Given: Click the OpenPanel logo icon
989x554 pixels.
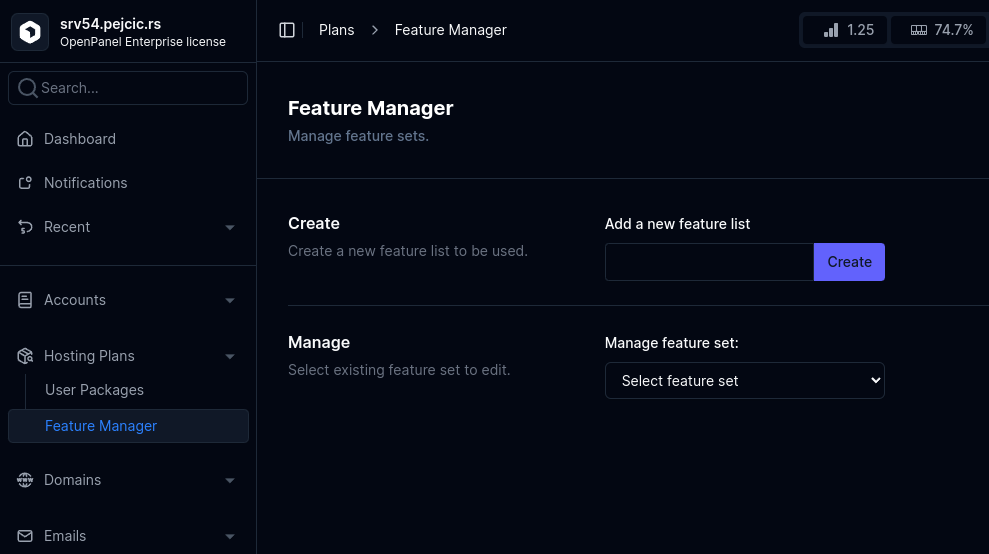Looking at the screenshot, I should coord(30,32).
